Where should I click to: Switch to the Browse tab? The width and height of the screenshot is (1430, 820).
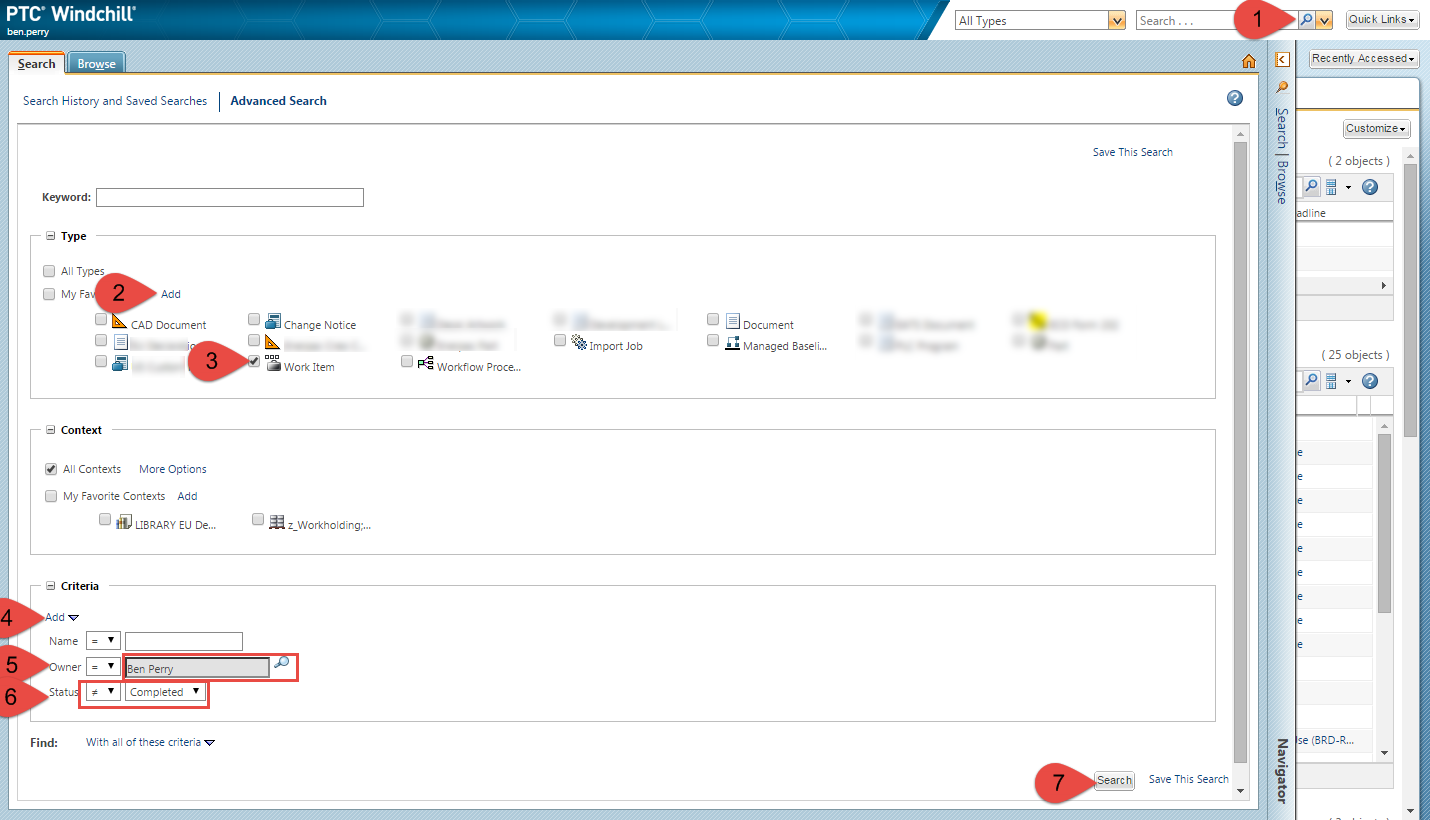[97, 63]
